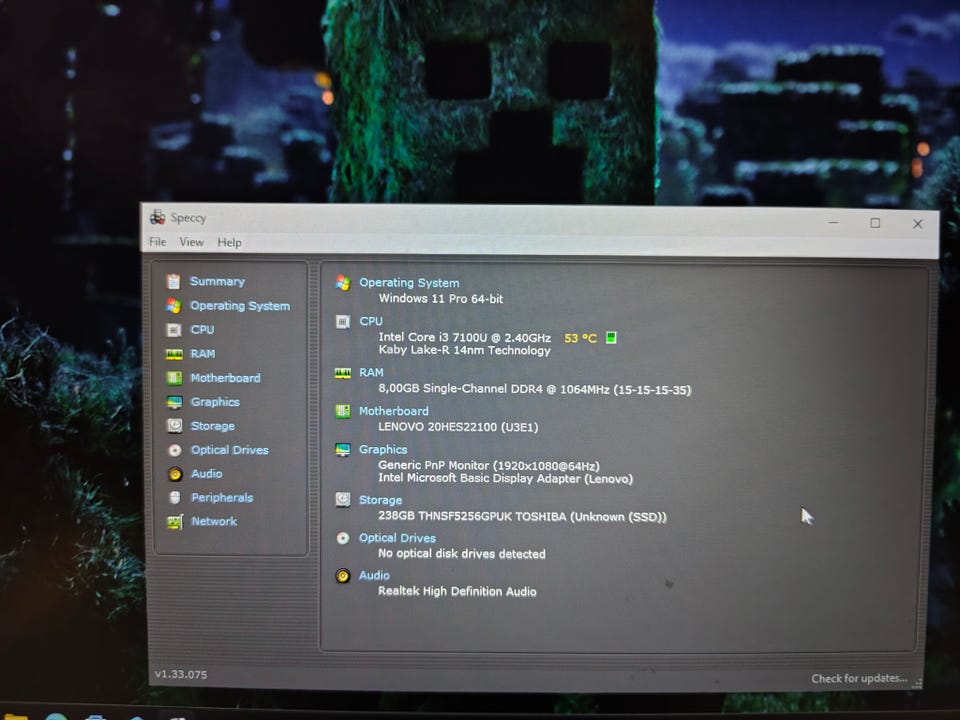Open the Help menu

229,242
